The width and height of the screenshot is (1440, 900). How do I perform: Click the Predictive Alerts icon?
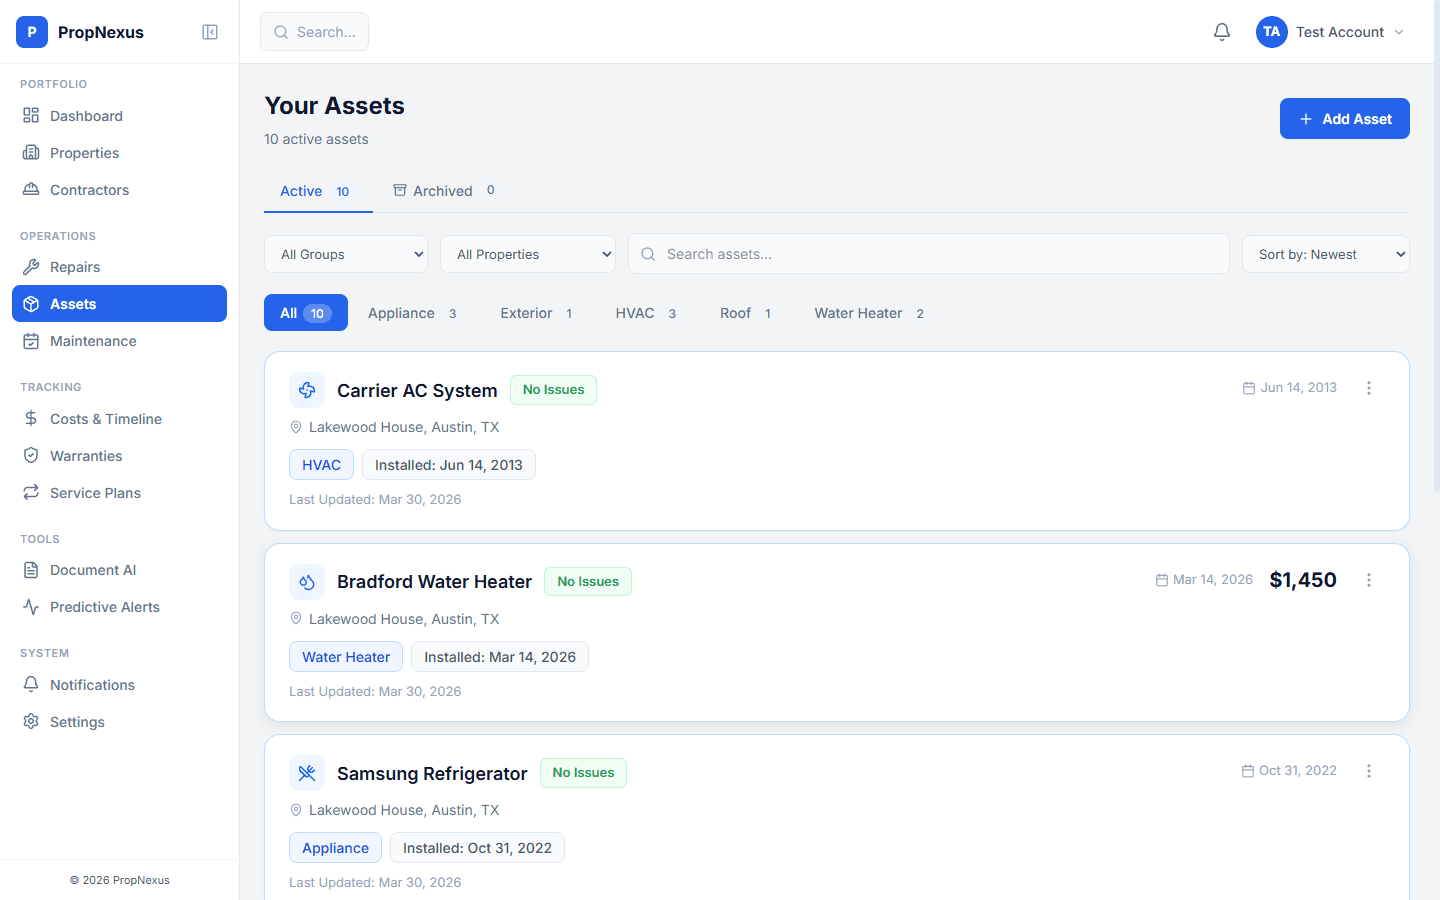pos(31,606)
